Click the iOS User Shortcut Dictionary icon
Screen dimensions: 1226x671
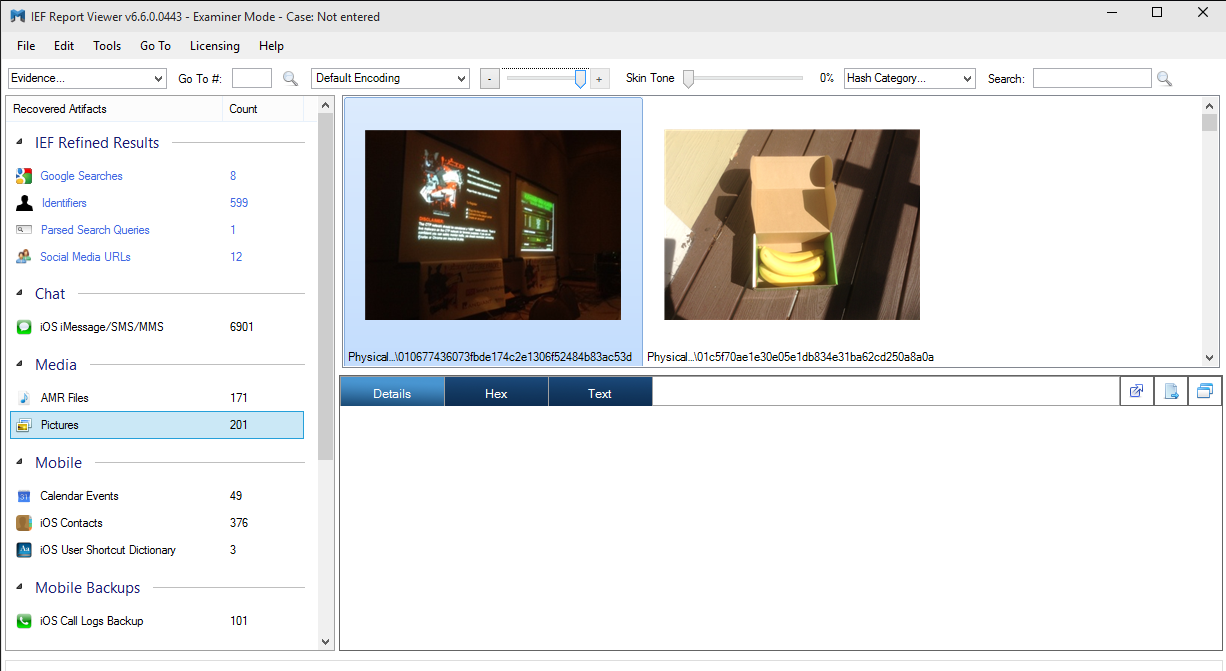(24, 550)
